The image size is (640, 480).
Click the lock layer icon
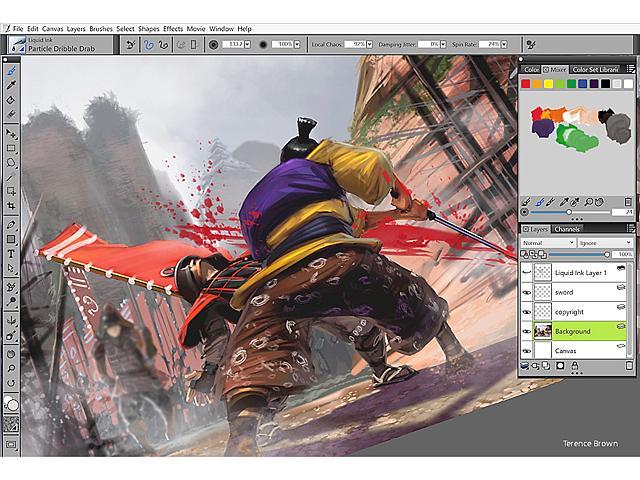click(575, 365)
